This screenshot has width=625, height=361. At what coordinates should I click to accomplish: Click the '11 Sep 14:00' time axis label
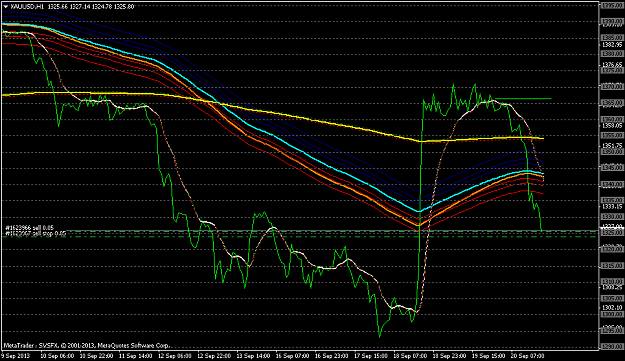(136, 356)
